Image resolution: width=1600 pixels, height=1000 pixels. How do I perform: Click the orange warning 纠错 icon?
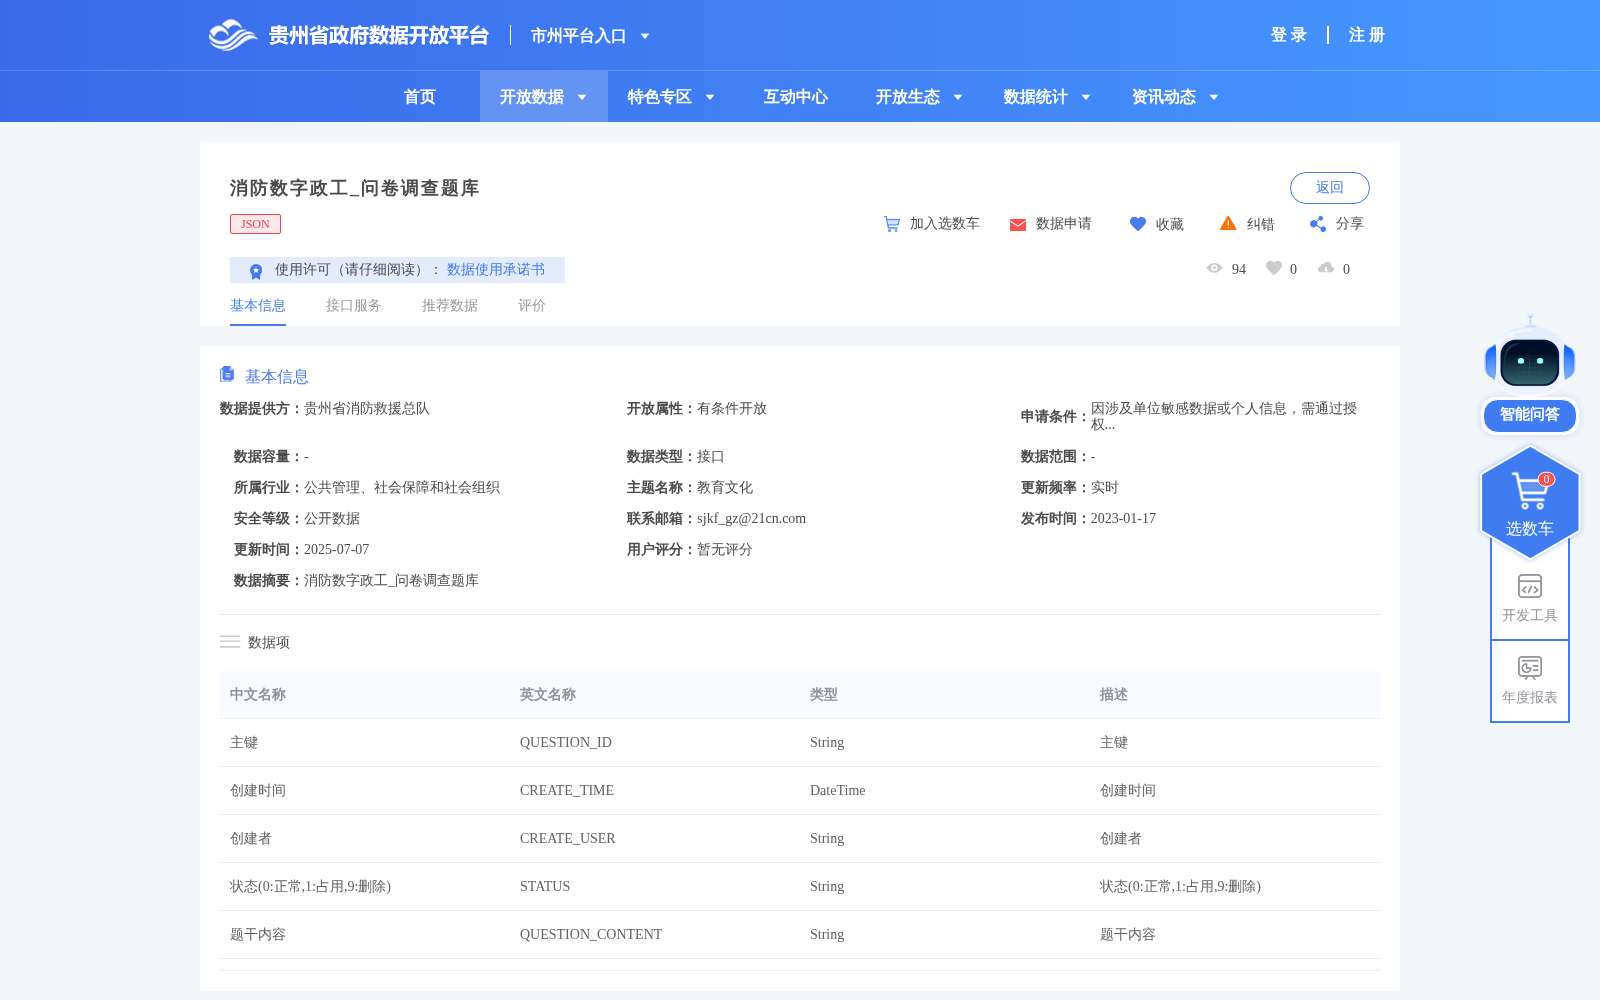point(1228,223)
